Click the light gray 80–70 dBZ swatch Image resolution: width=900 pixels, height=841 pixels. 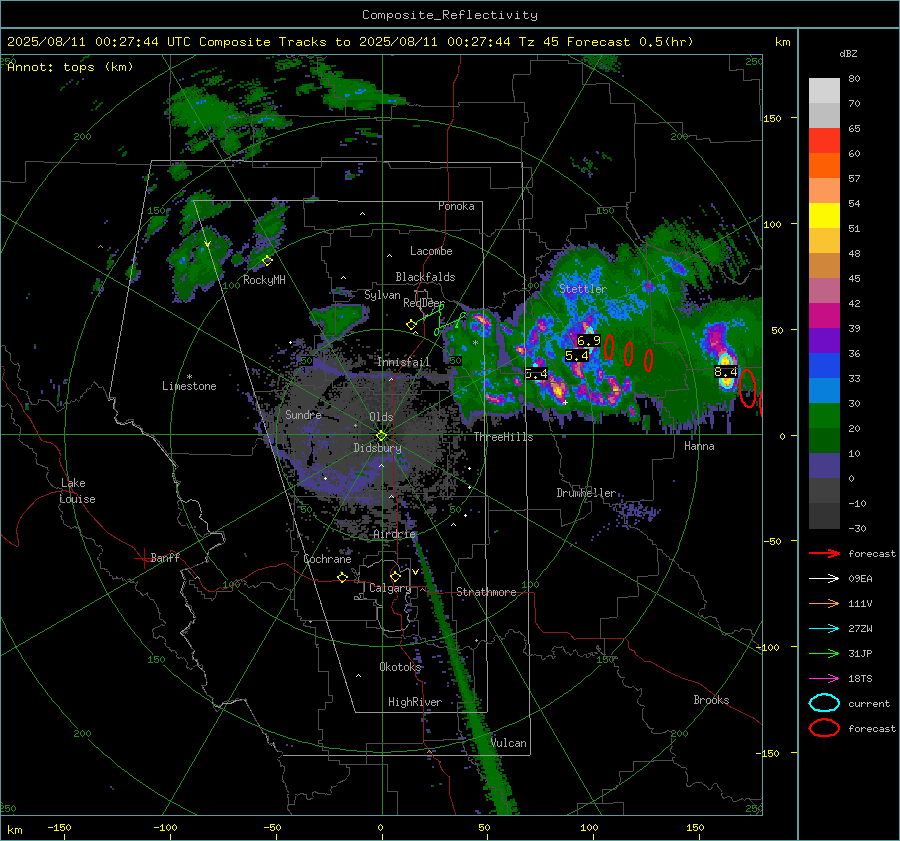pos(824,91)
